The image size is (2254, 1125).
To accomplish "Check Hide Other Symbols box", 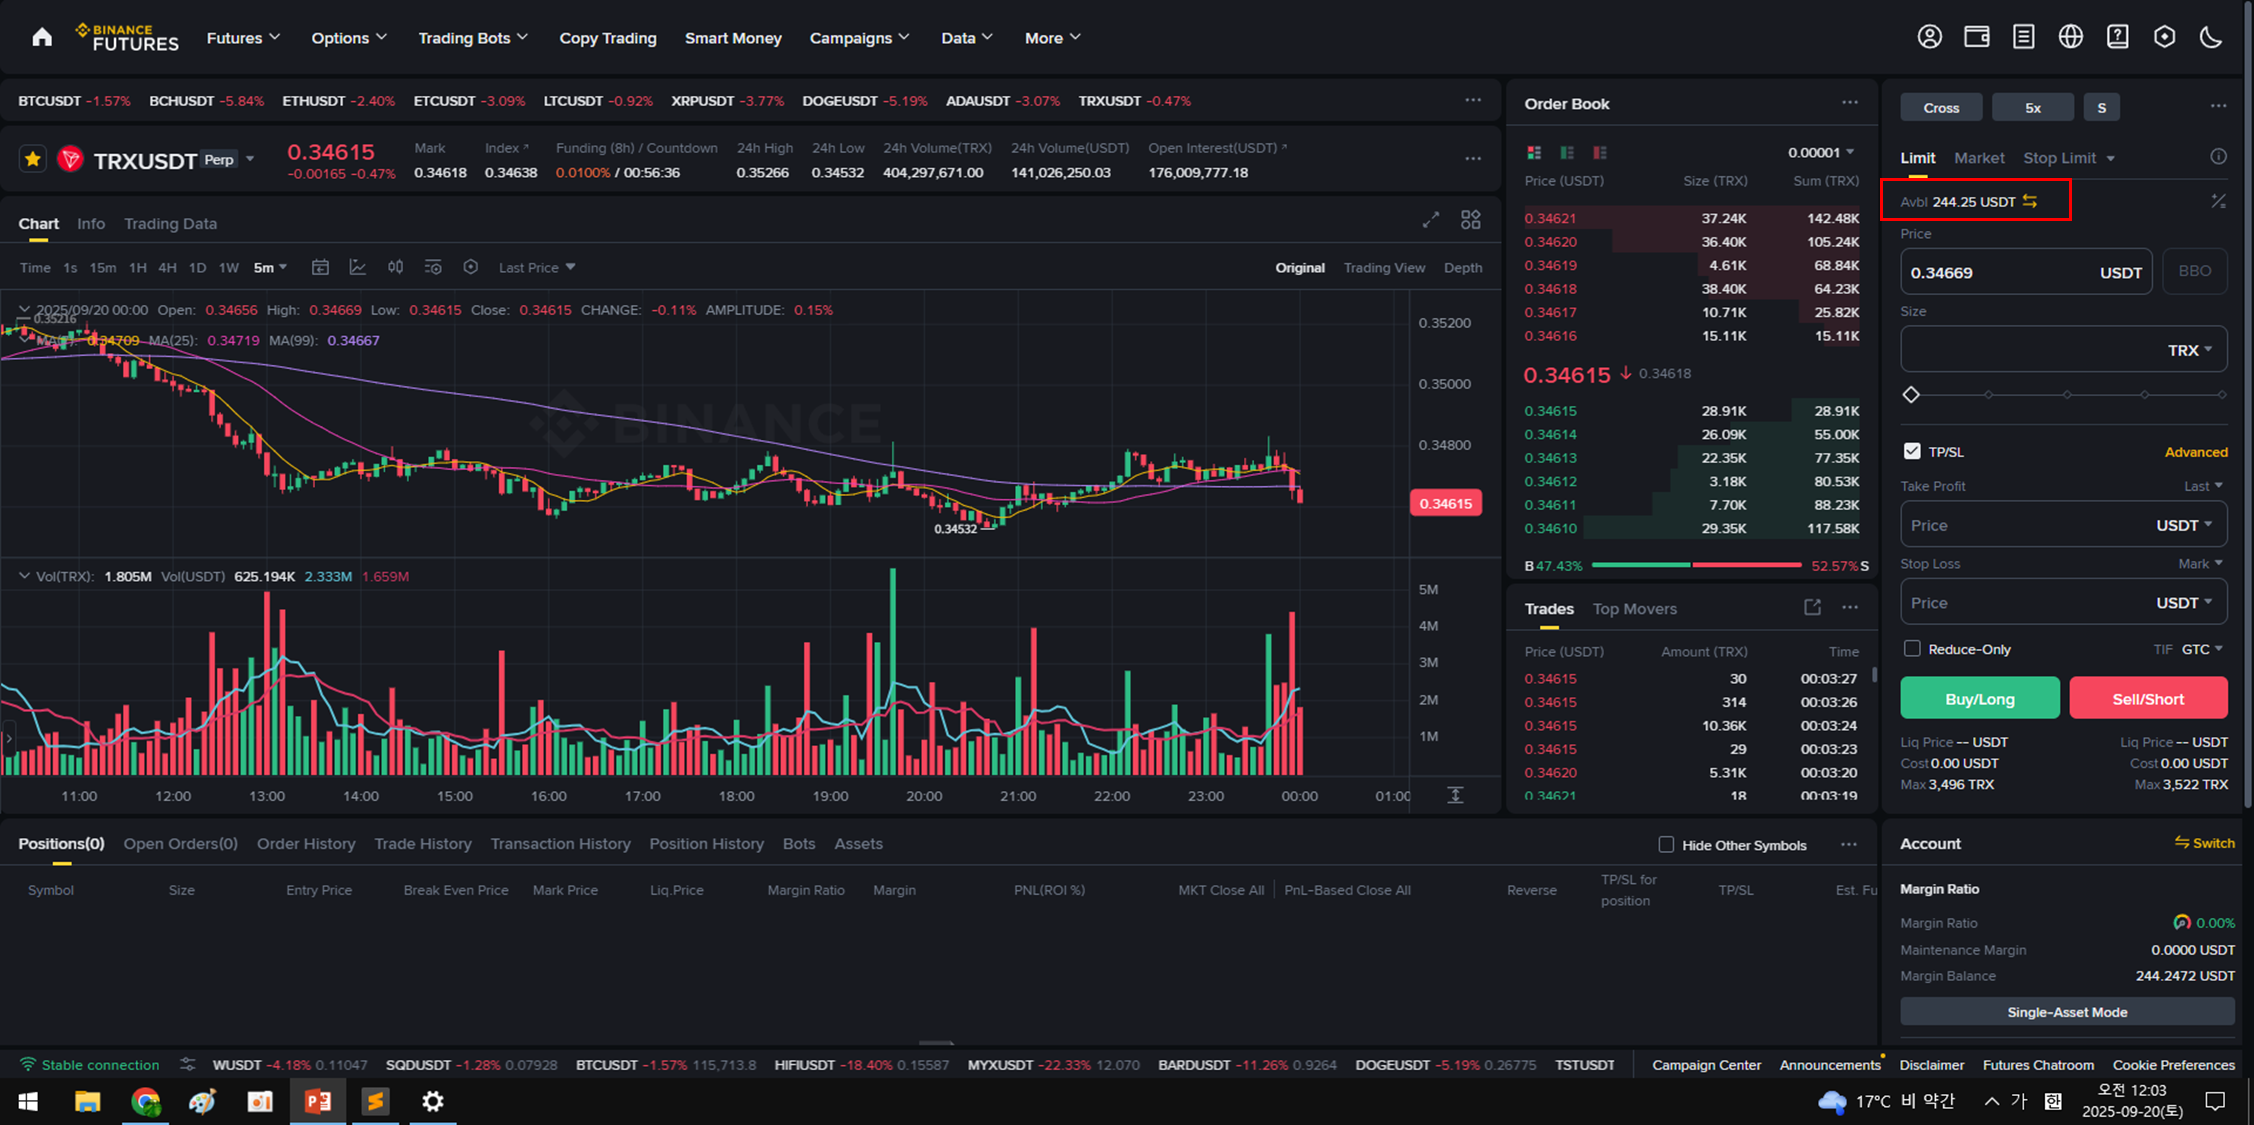I will coord(1666,844).
